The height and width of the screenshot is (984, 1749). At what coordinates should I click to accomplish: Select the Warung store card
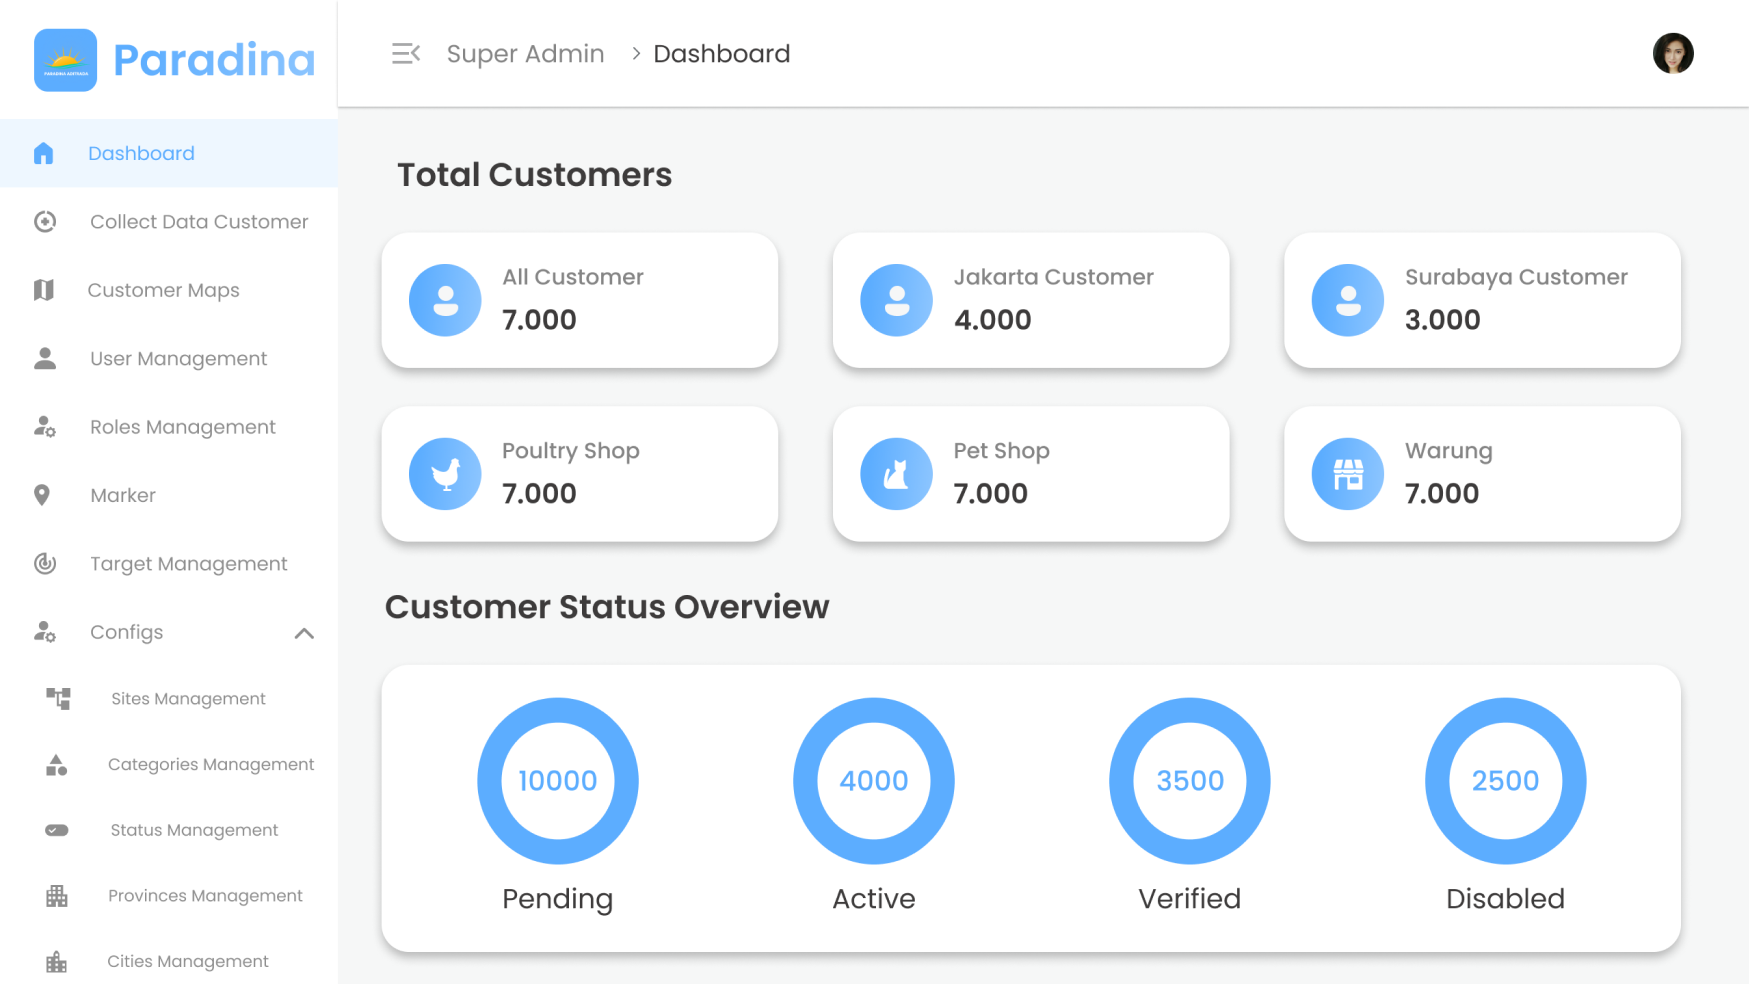click(x=1481, y=474)
